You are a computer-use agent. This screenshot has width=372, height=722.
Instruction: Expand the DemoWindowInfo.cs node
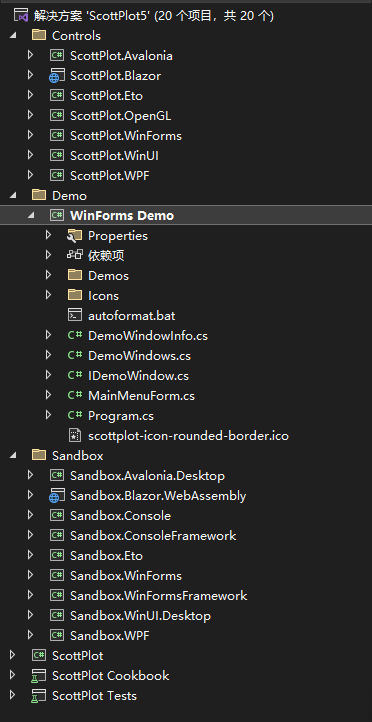click(x=48, y=335)
